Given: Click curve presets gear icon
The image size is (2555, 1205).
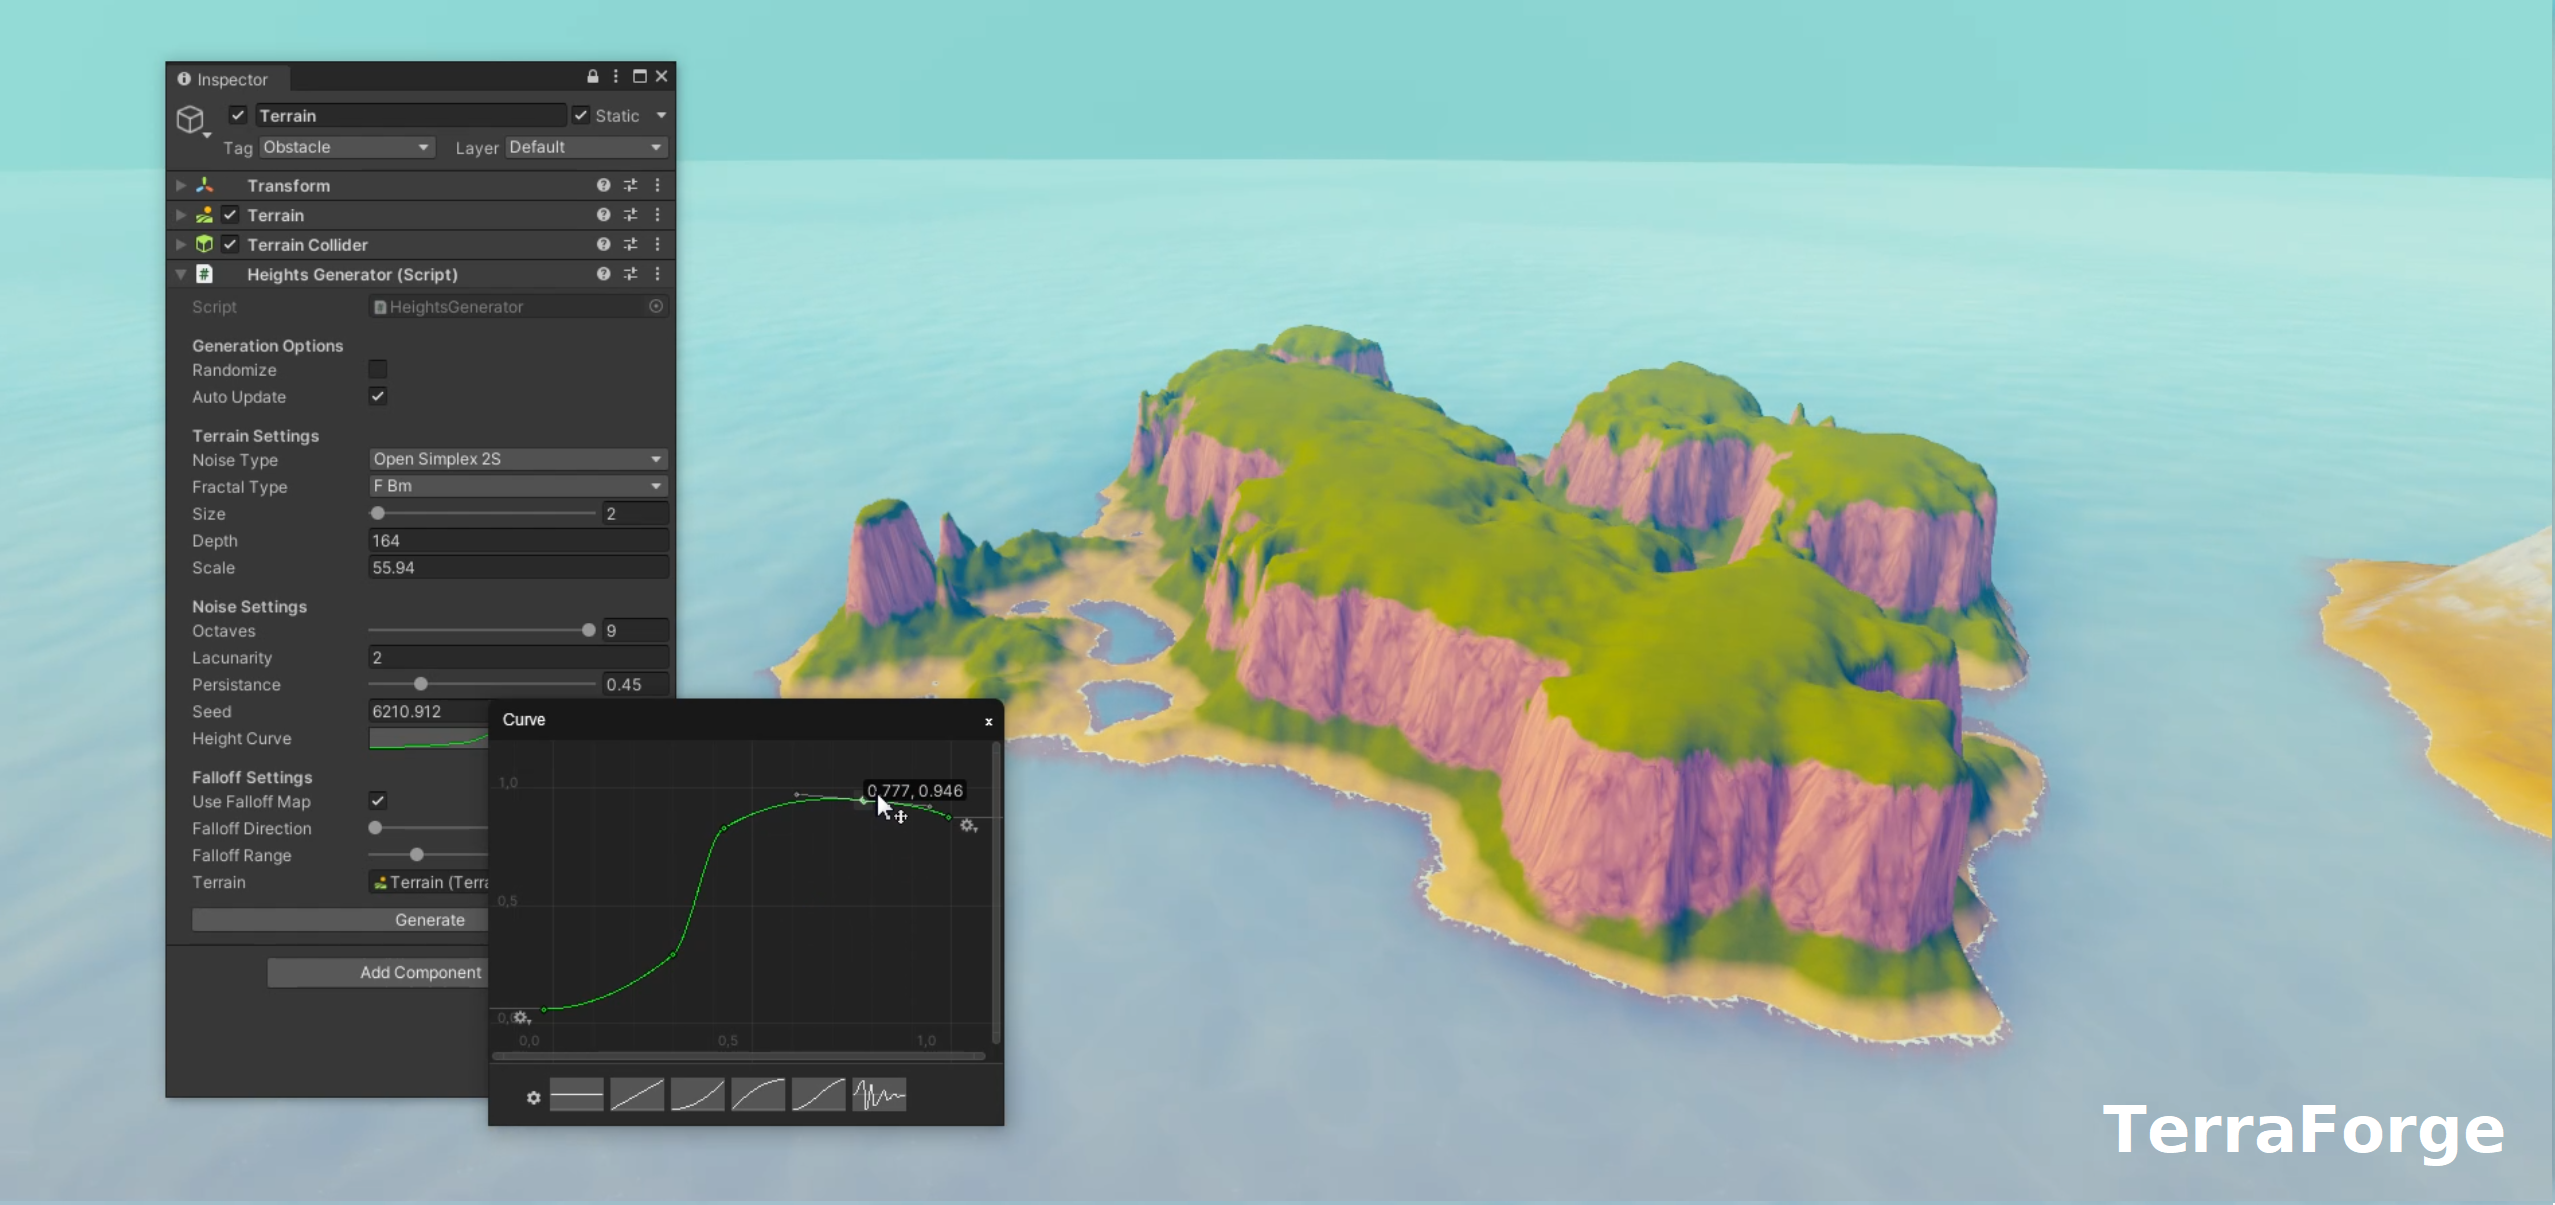Looking at the screenshot, I should 533,1097.
